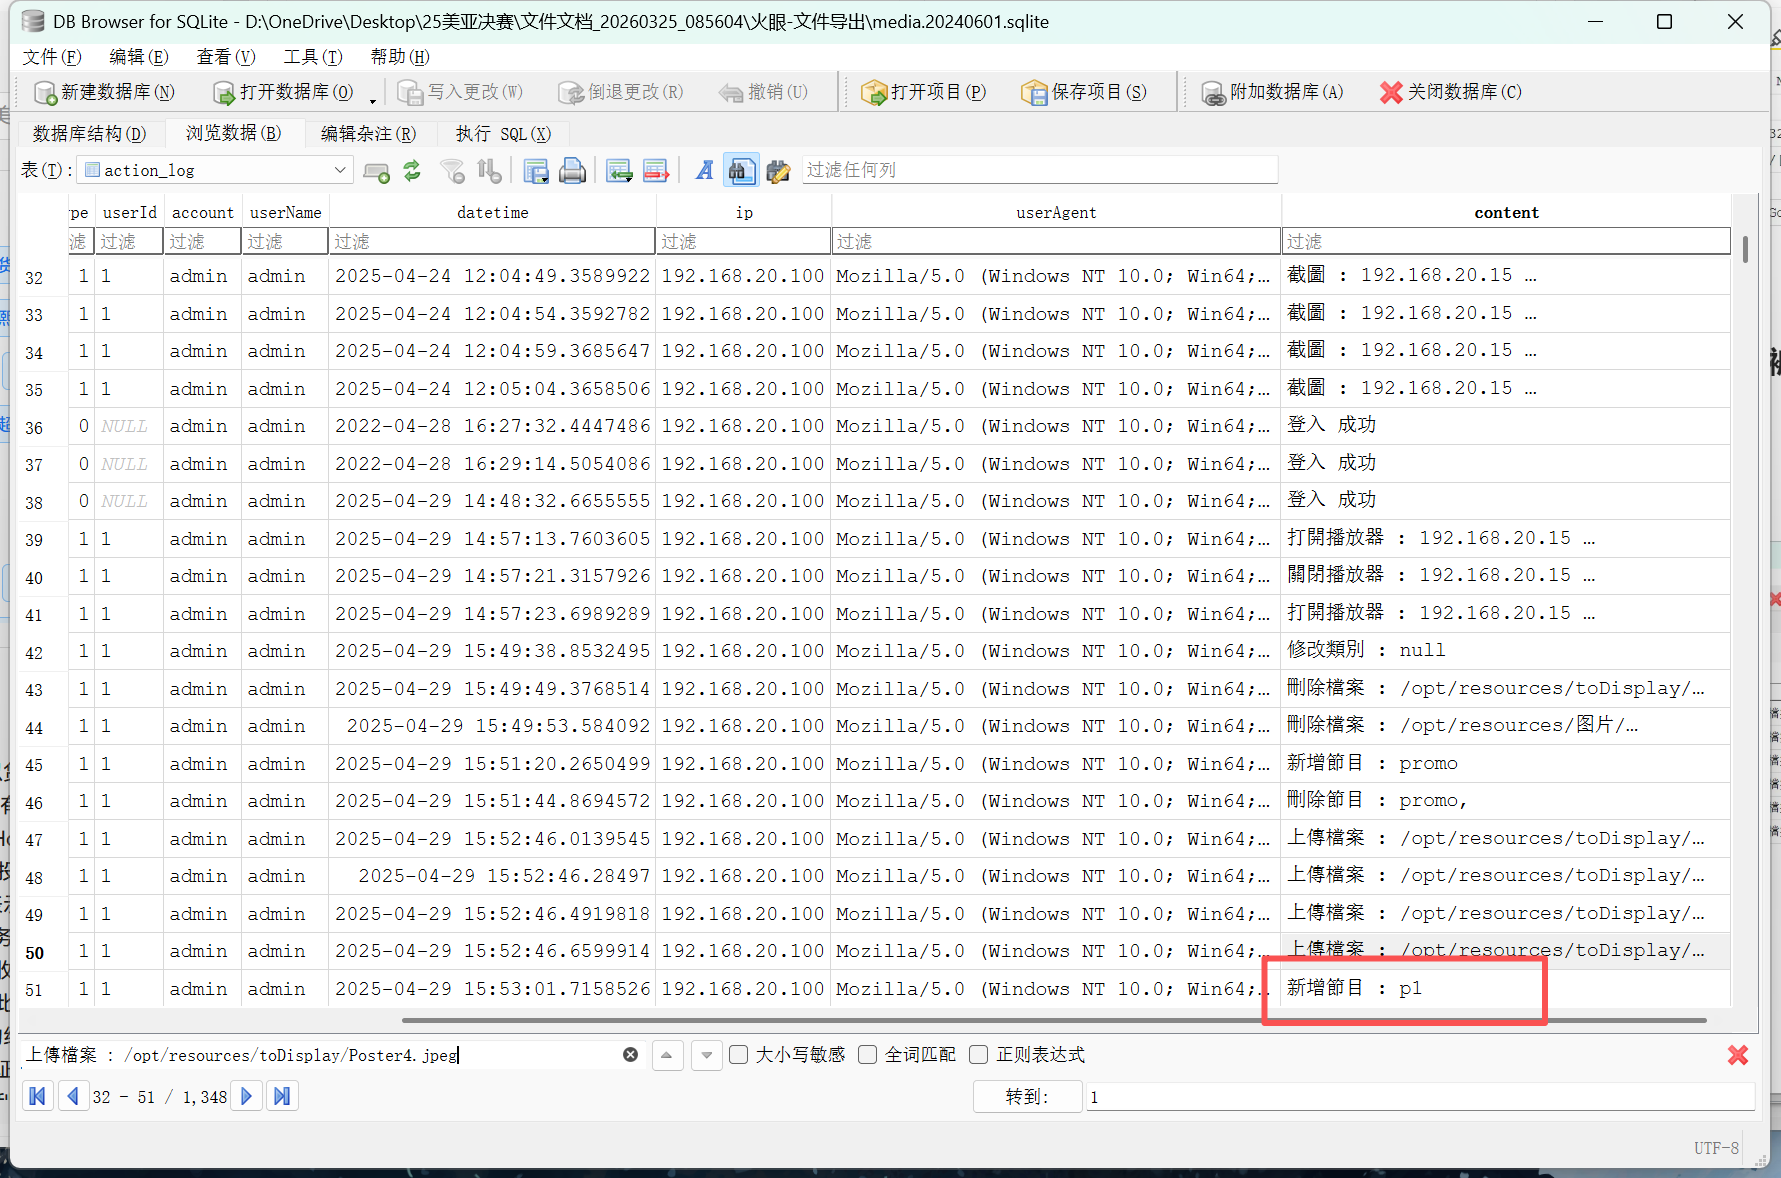Open the action_log table dropdown
This screenshot has width=1781, height=1178.
point(216,170)
